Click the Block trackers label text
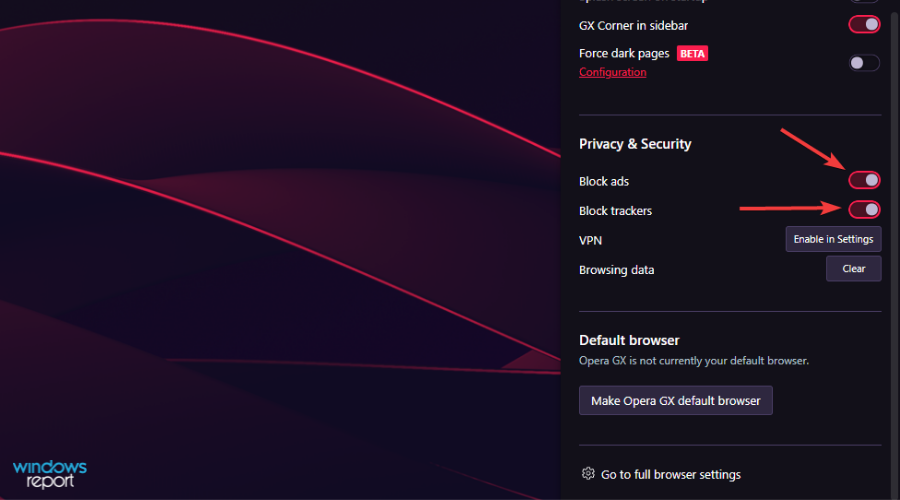The height and width of the screenshot is (500, 900). click(x=615, y=211)
